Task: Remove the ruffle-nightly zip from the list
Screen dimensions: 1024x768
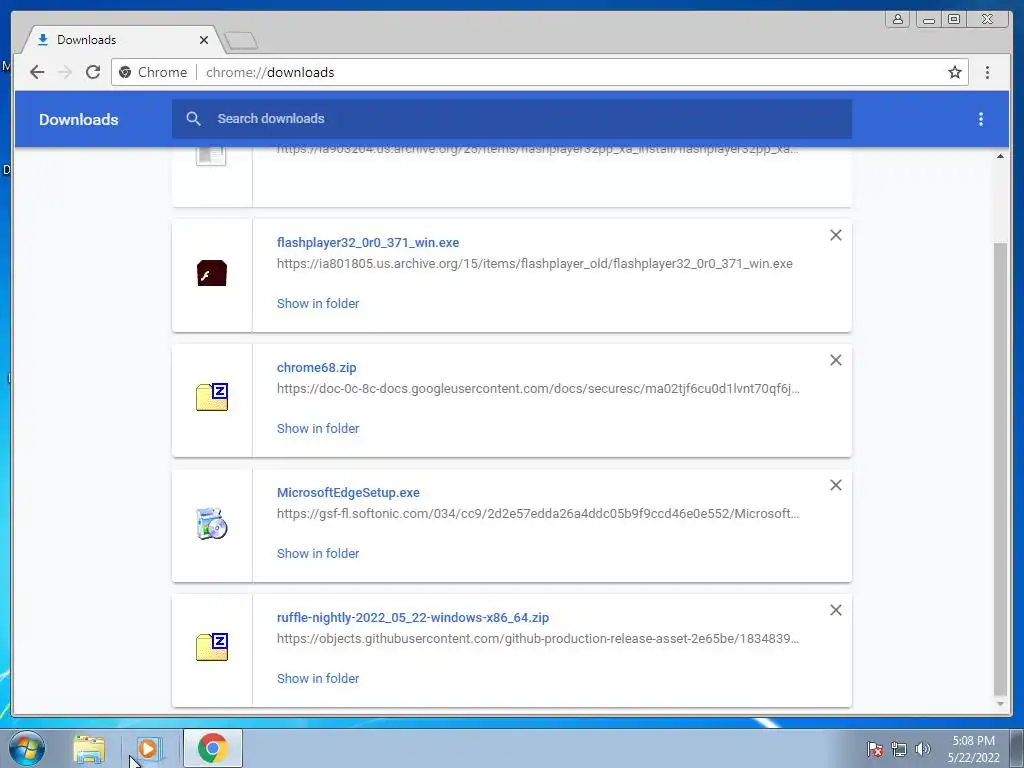Action: click(x=835, y=610)
